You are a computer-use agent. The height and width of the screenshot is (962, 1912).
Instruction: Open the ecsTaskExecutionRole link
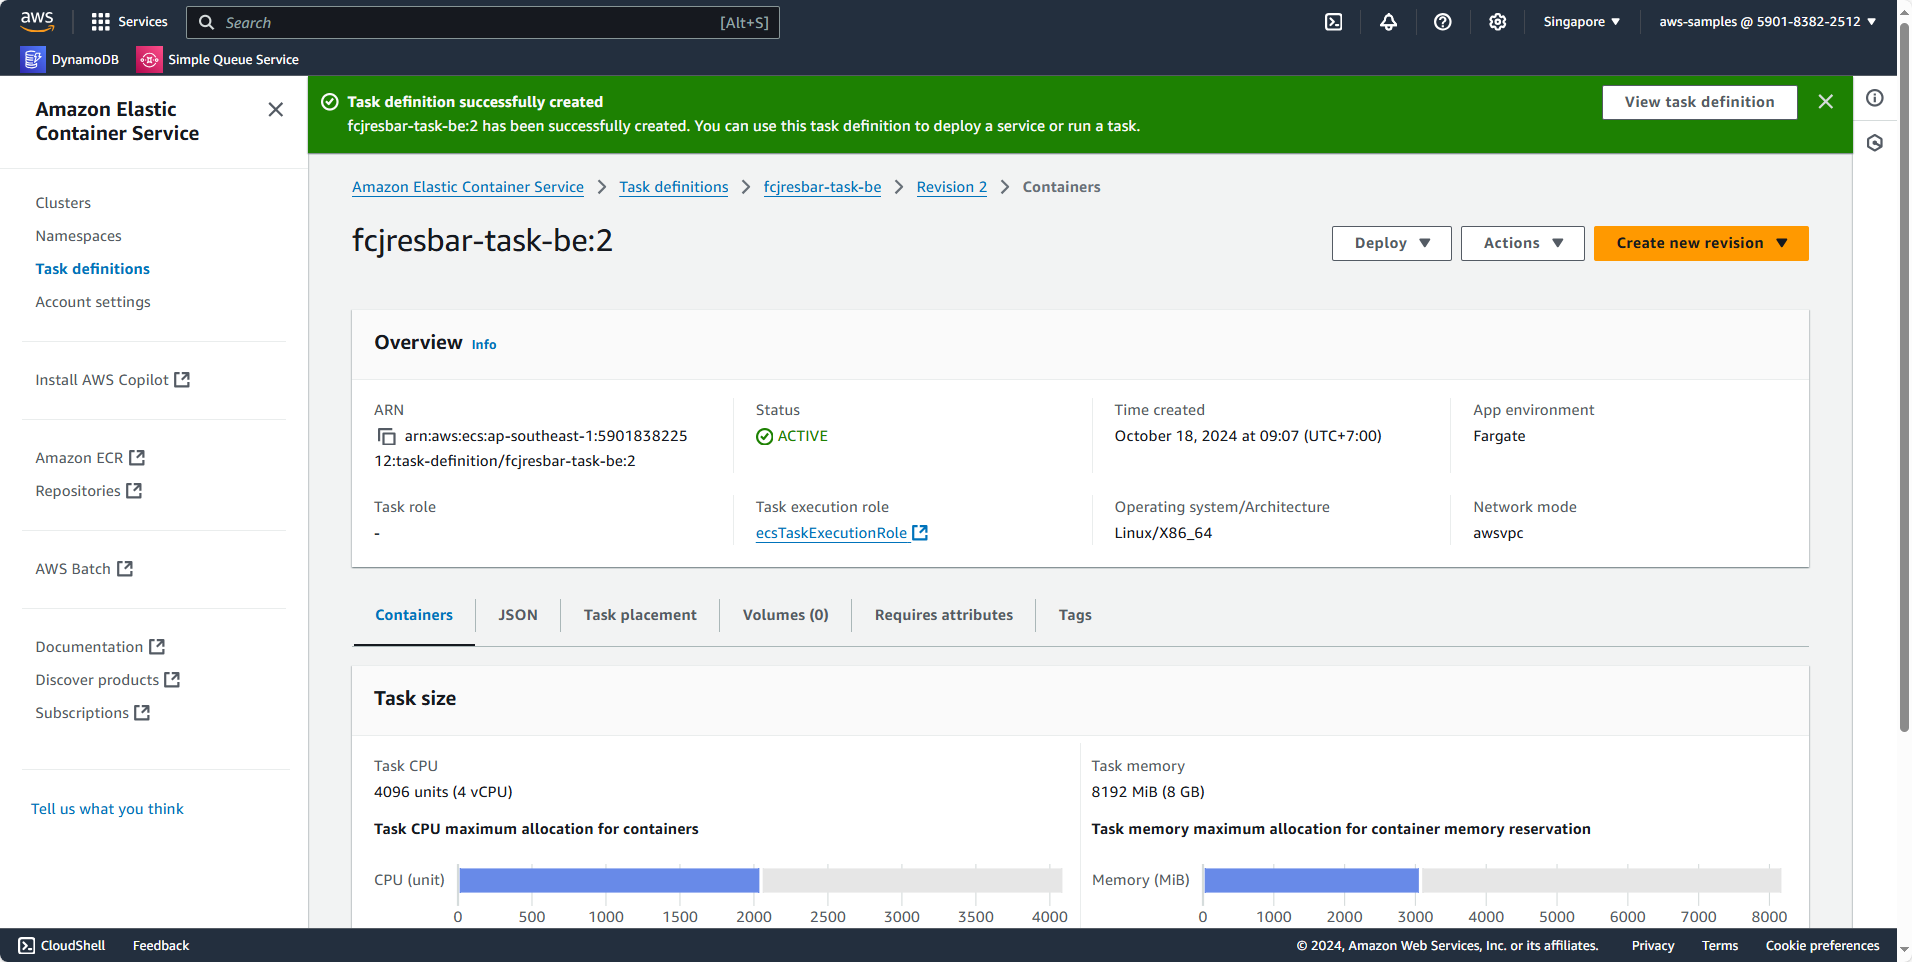(x=831, y=533)
